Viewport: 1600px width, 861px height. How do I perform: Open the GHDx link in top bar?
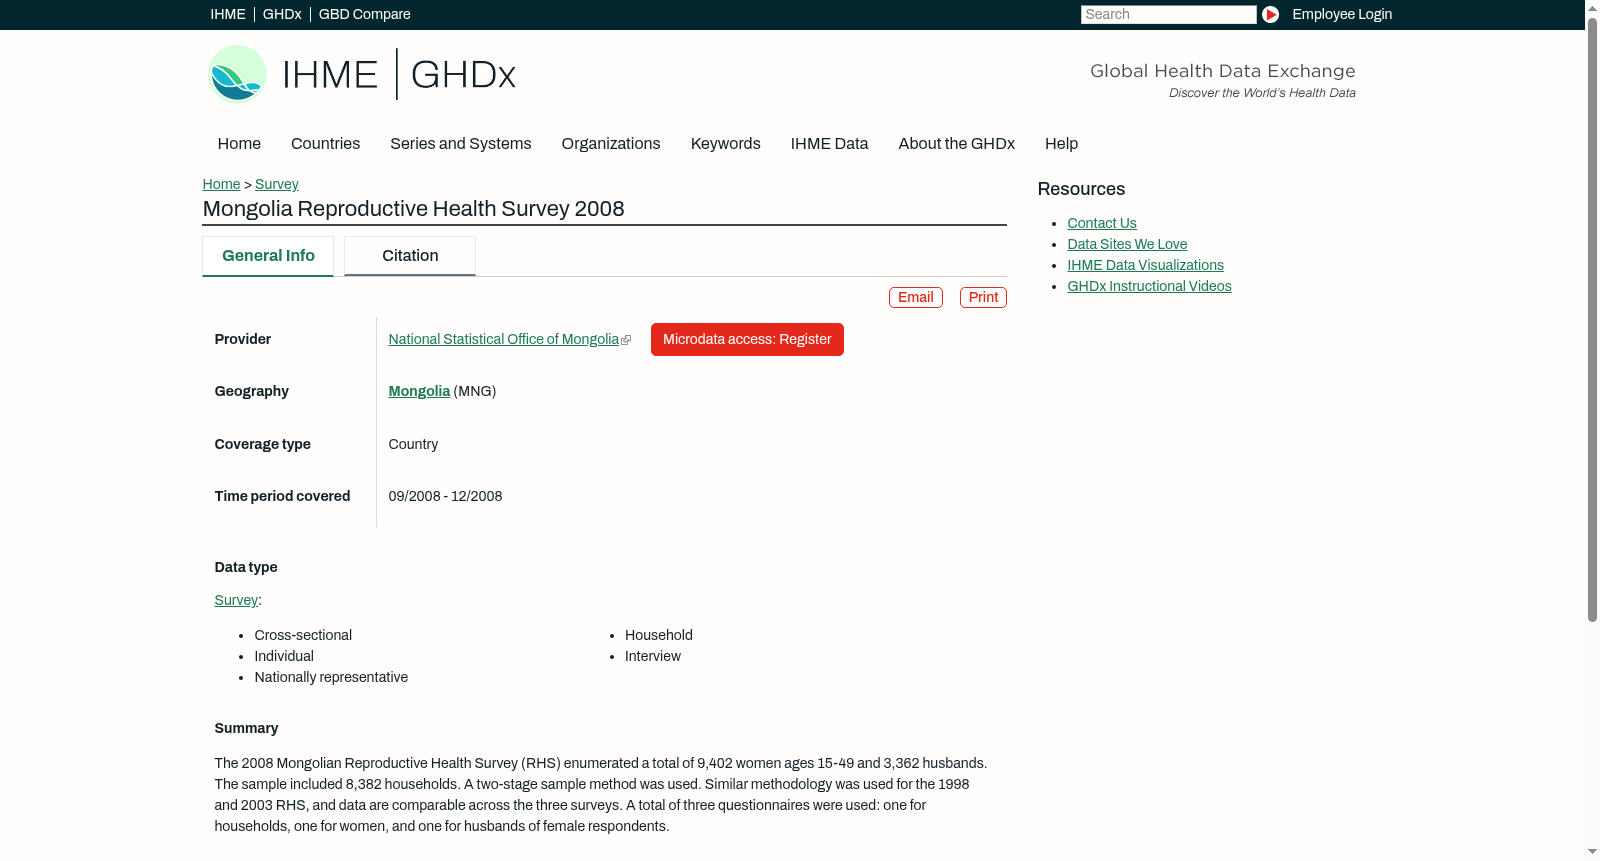pos(282,14)
